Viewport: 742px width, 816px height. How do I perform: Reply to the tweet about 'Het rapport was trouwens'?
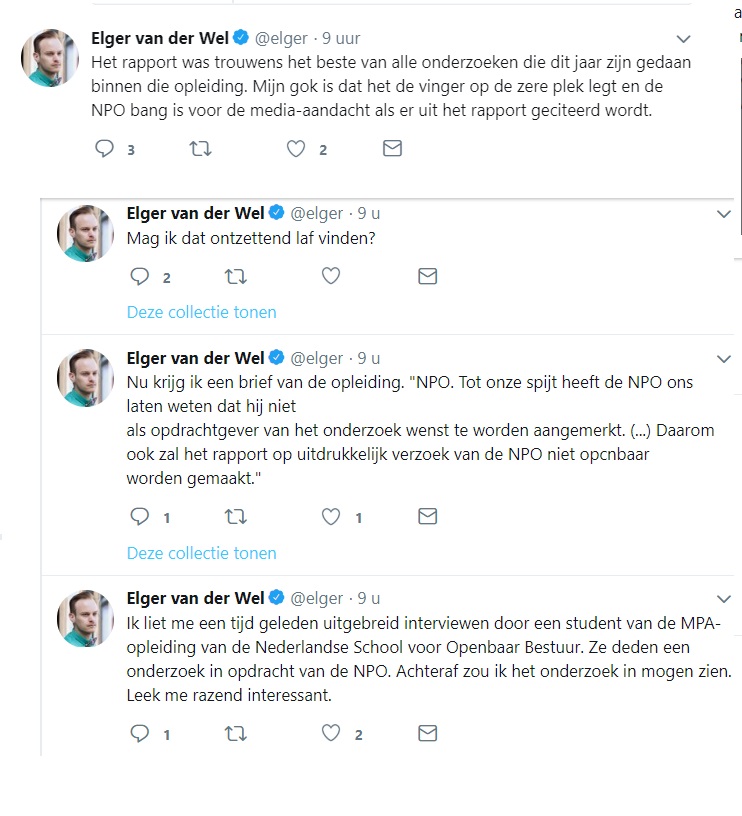coord(104,149)
